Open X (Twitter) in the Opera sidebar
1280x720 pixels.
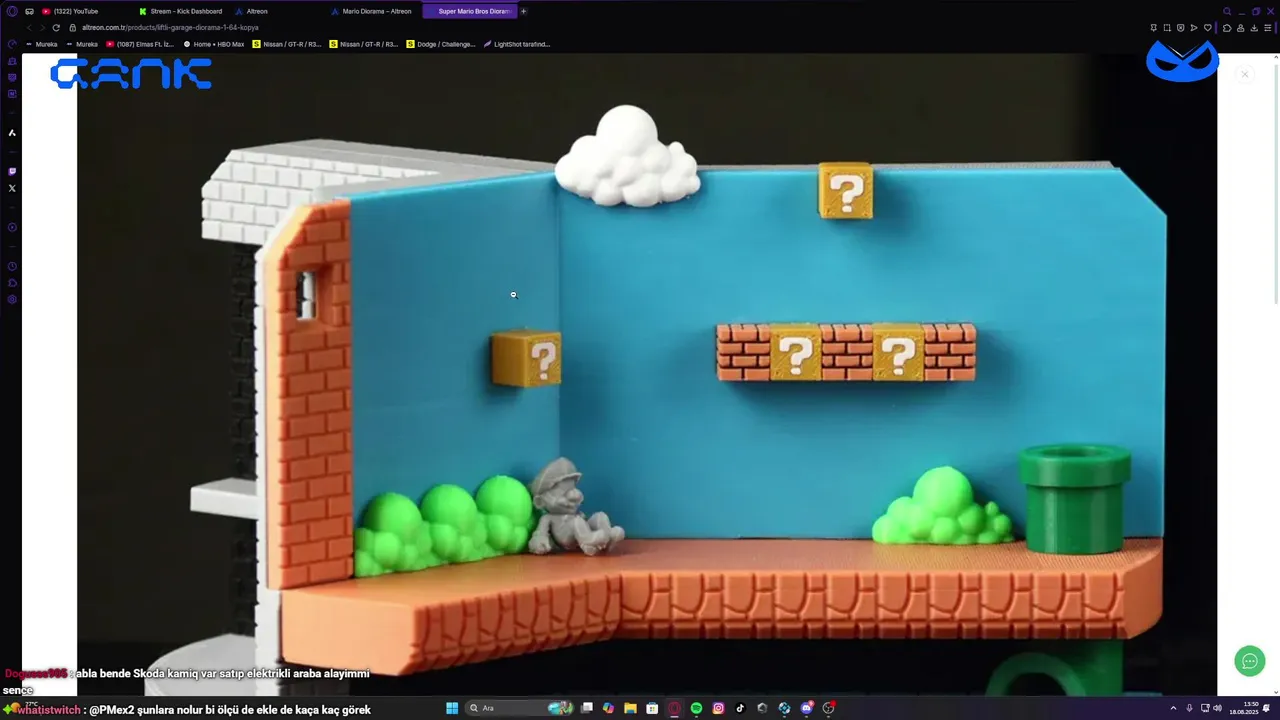[x=12, y=188]
